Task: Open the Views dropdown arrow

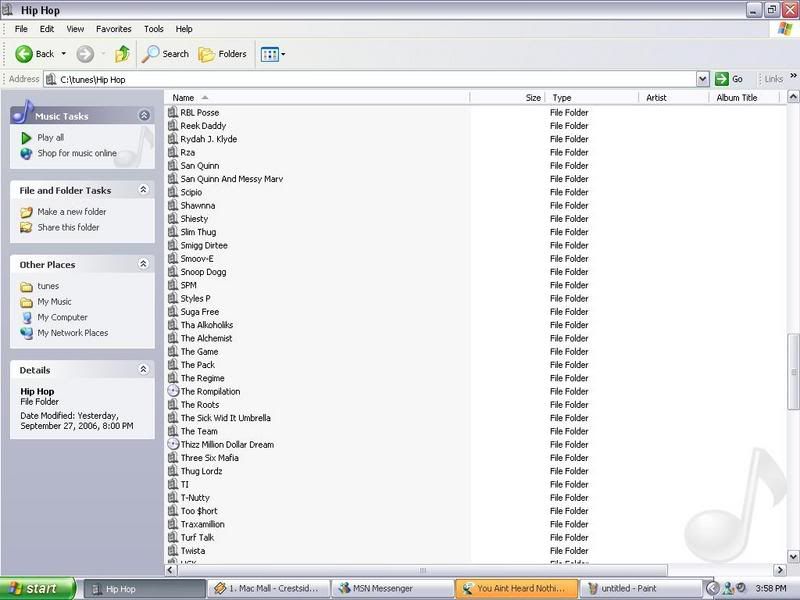Action: [x=283, y=54]
